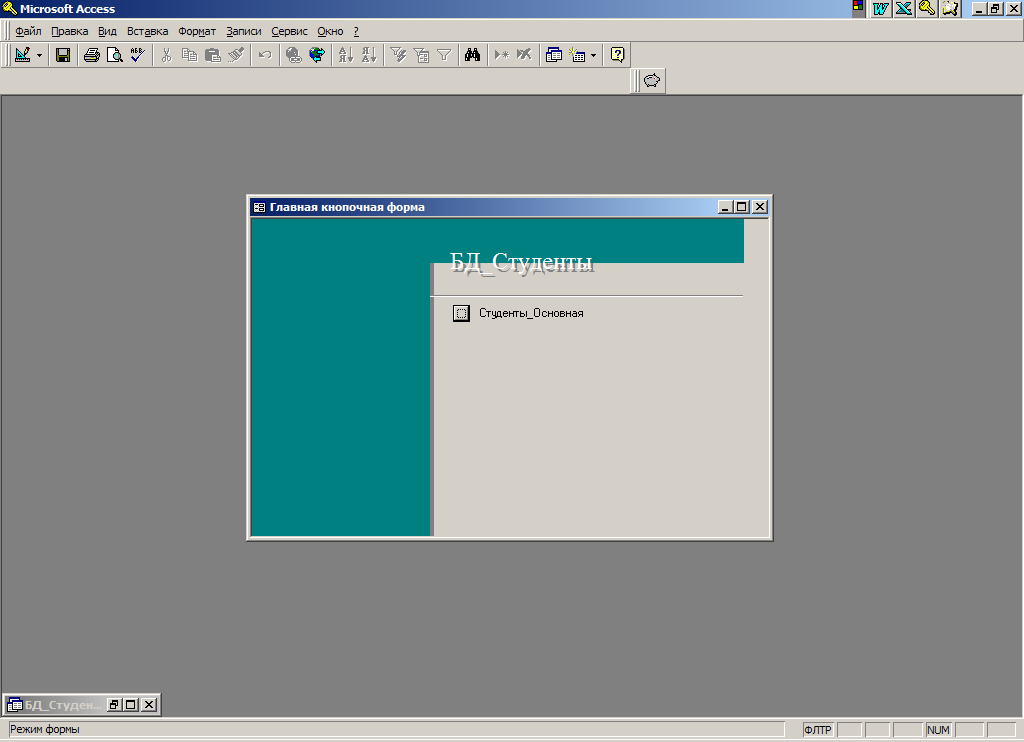This screenshot has height=742, width=1024.
Task: Click the Format Painter brush icon
Action: tap(236, 55)
